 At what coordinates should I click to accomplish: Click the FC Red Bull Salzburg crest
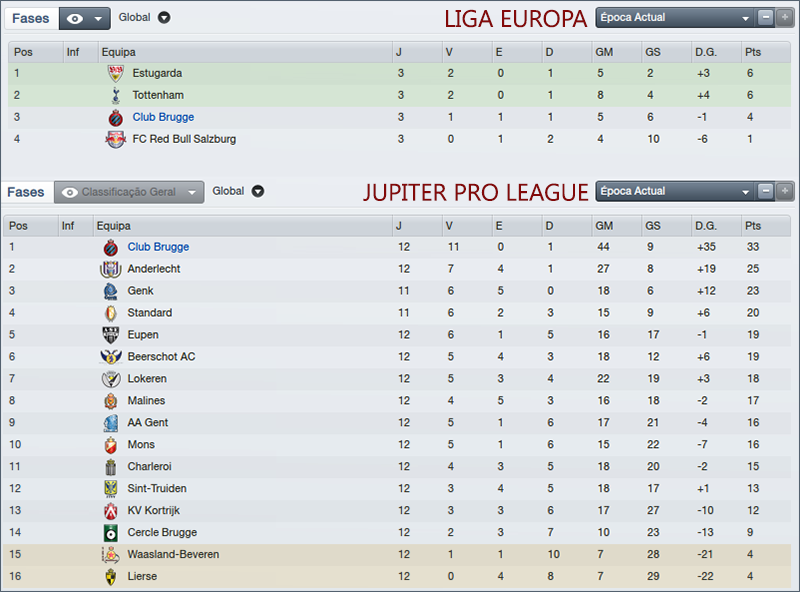coord(117,139)
